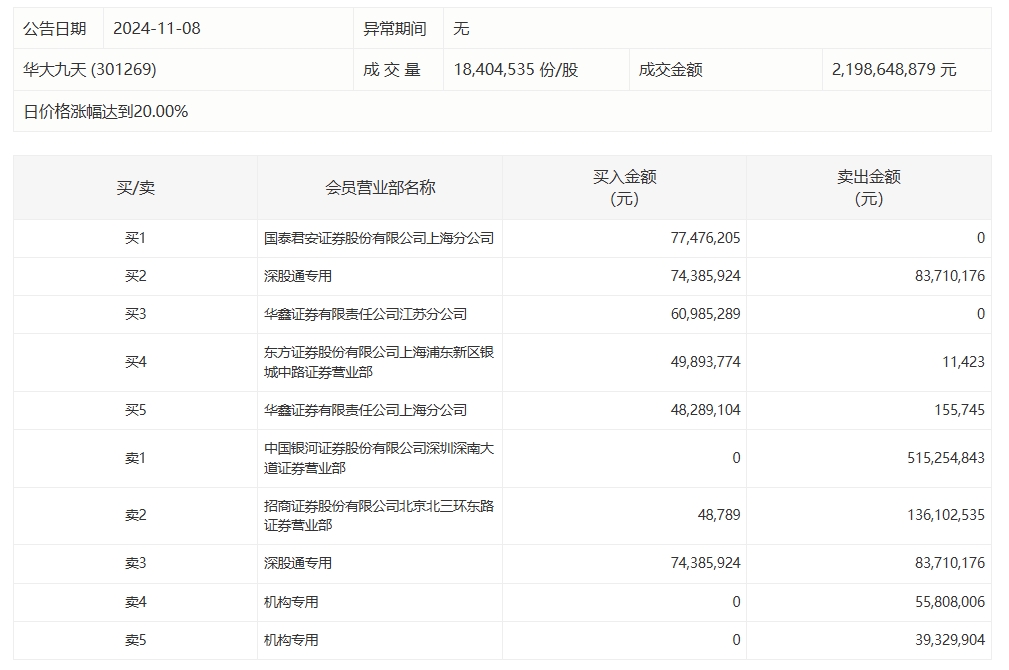Select buy amount 49,893,774

[x=705, y=362]
